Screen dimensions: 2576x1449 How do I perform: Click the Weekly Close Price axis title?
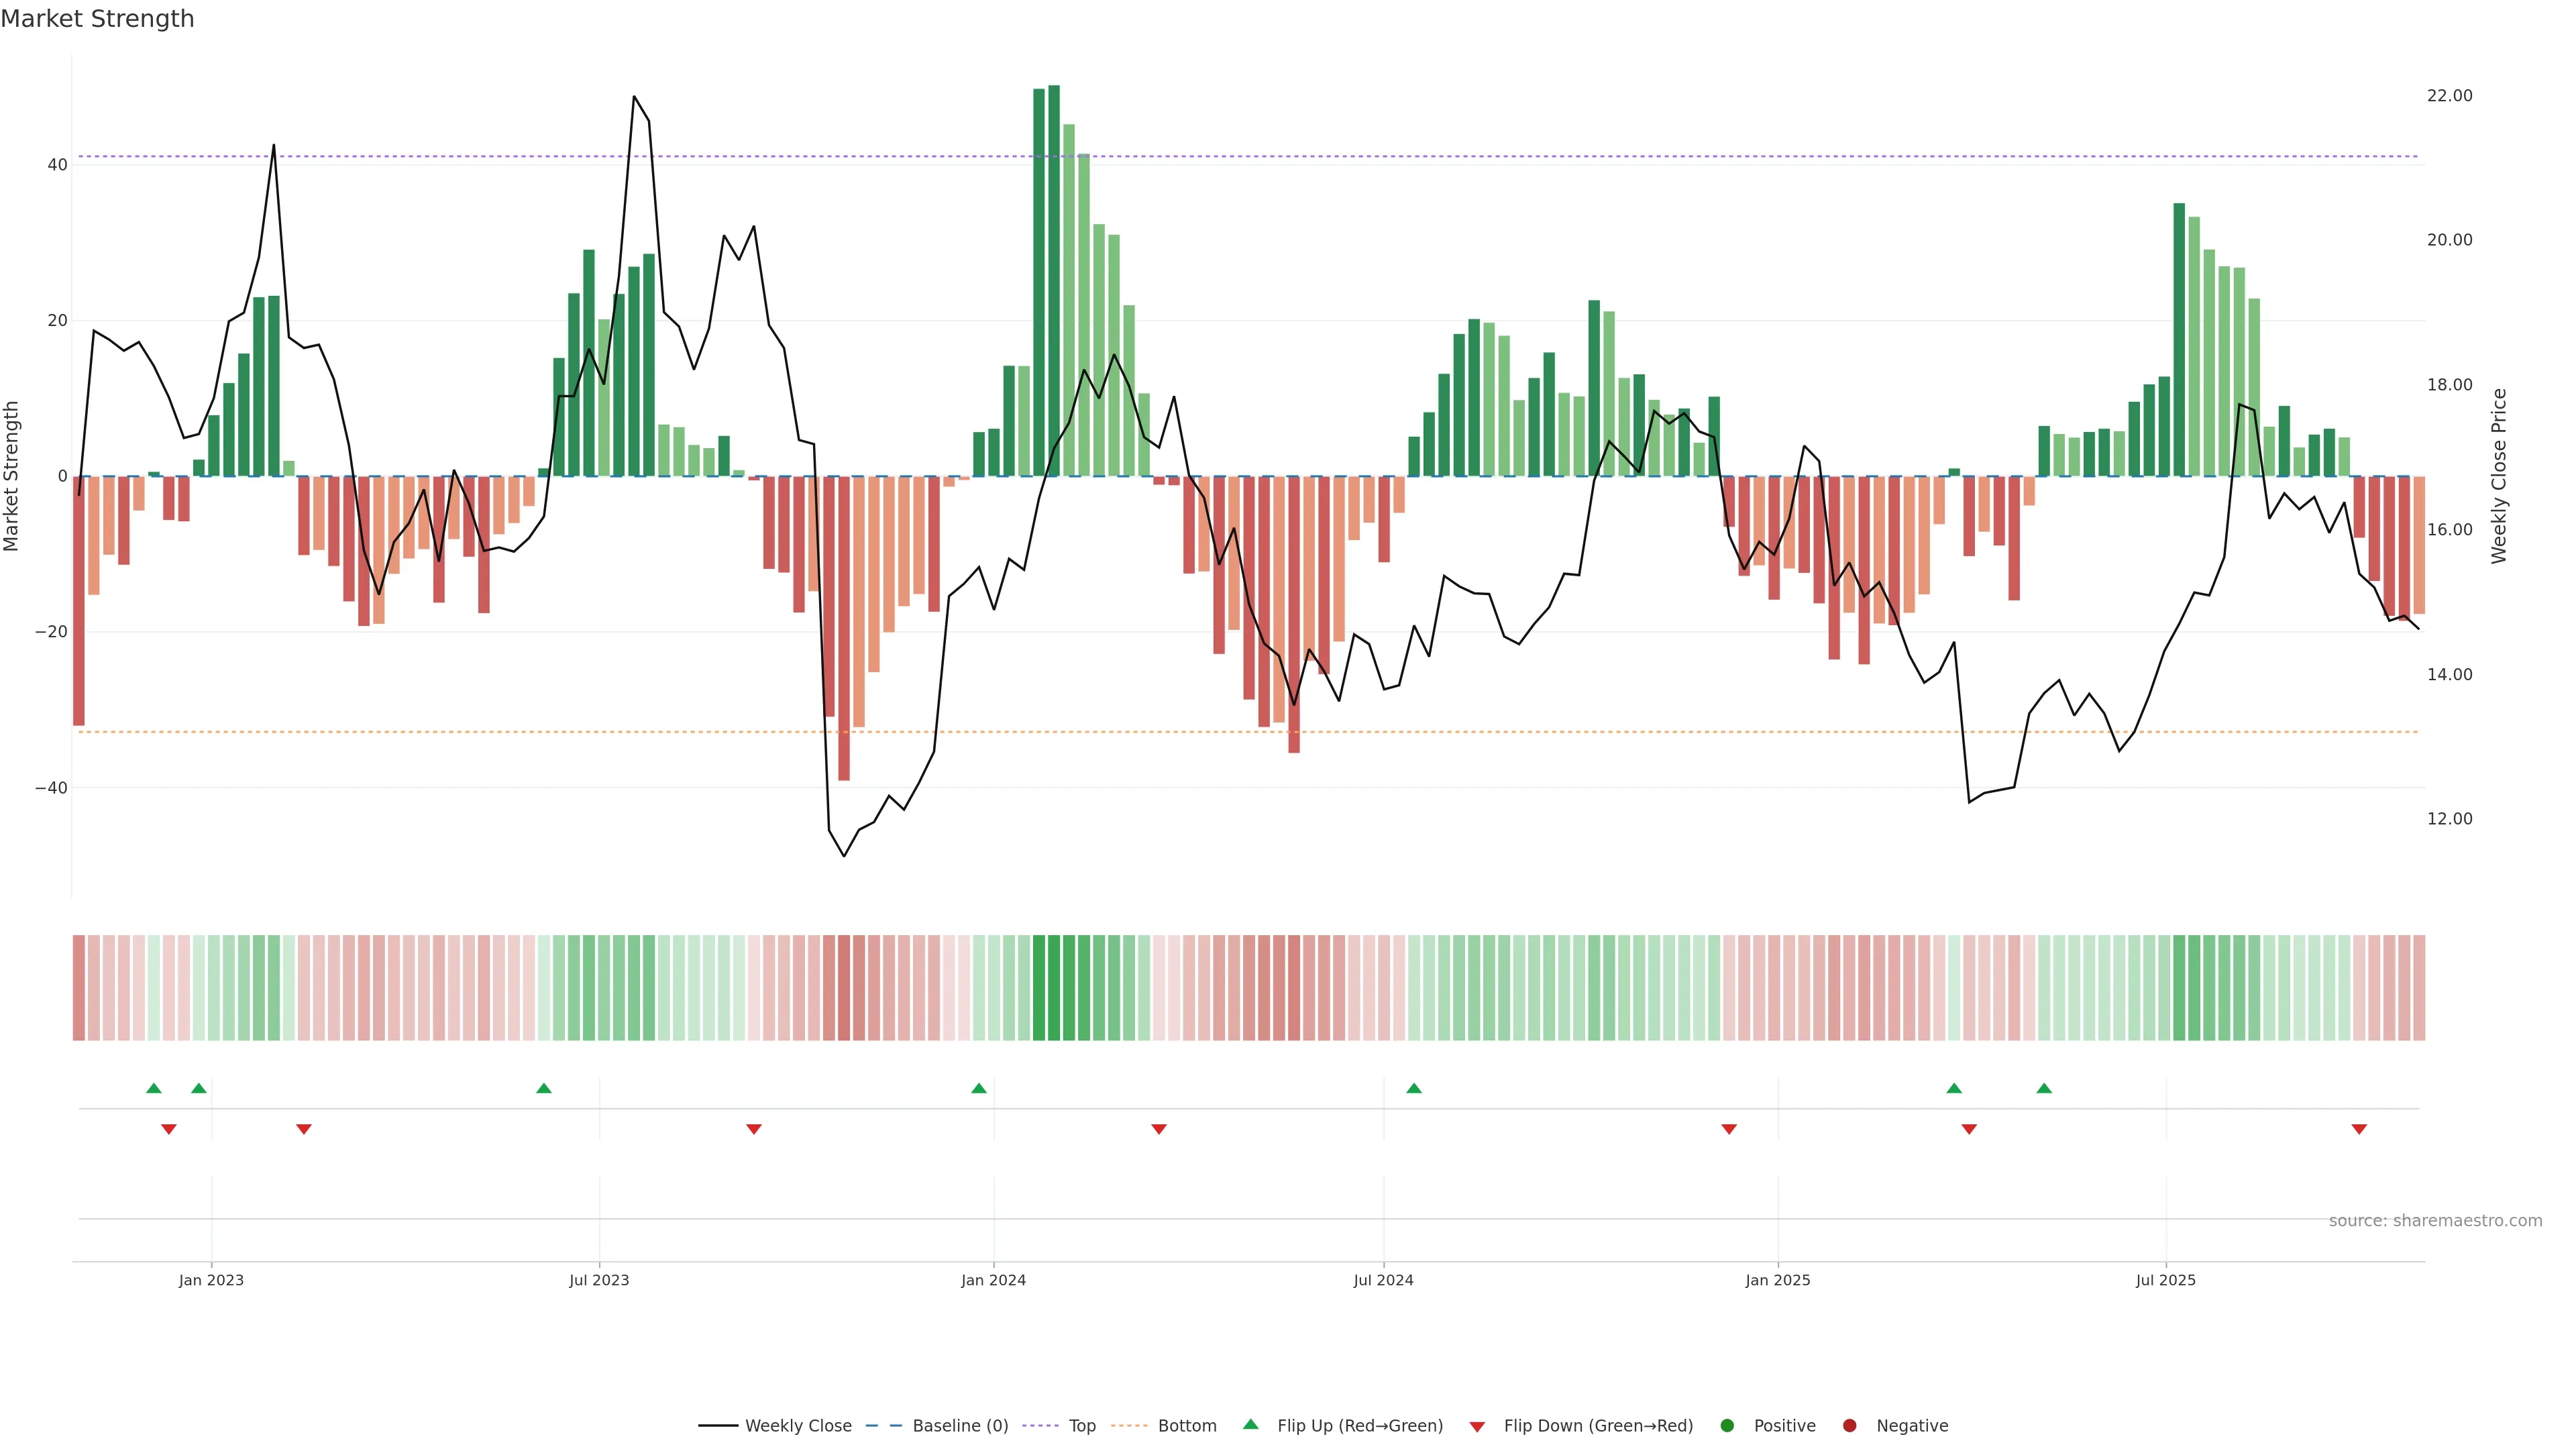coord(2500,476)
